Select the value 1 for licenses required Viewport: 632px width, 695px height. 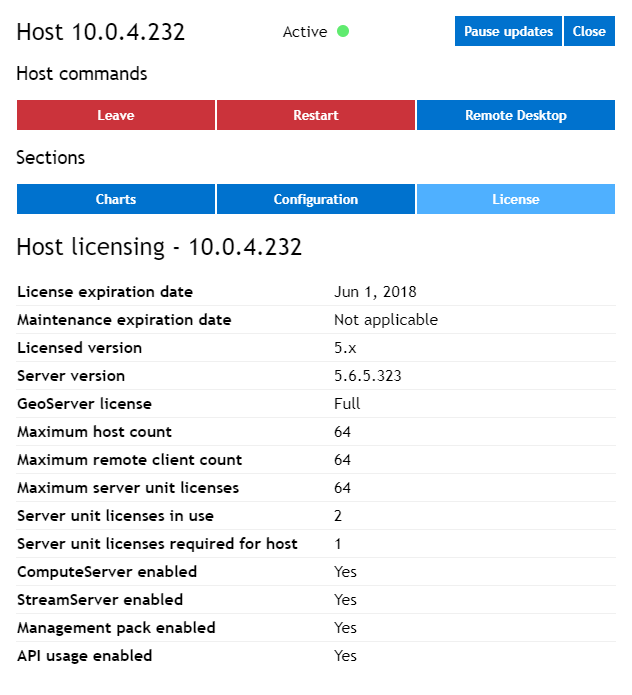point(338,544)
